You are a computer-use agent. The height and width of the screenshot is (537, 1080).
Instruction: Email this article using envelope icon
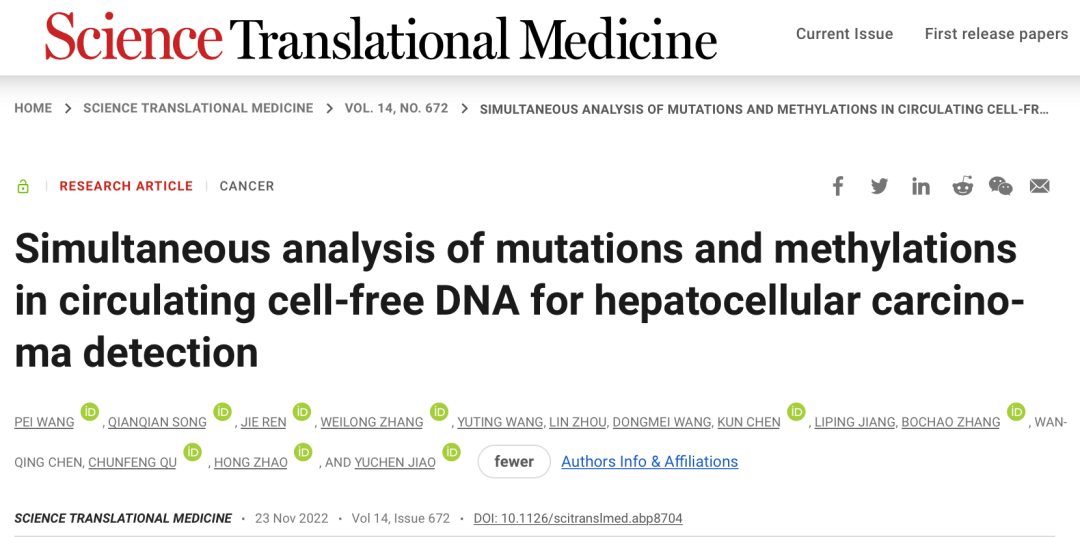point(1040,186)
